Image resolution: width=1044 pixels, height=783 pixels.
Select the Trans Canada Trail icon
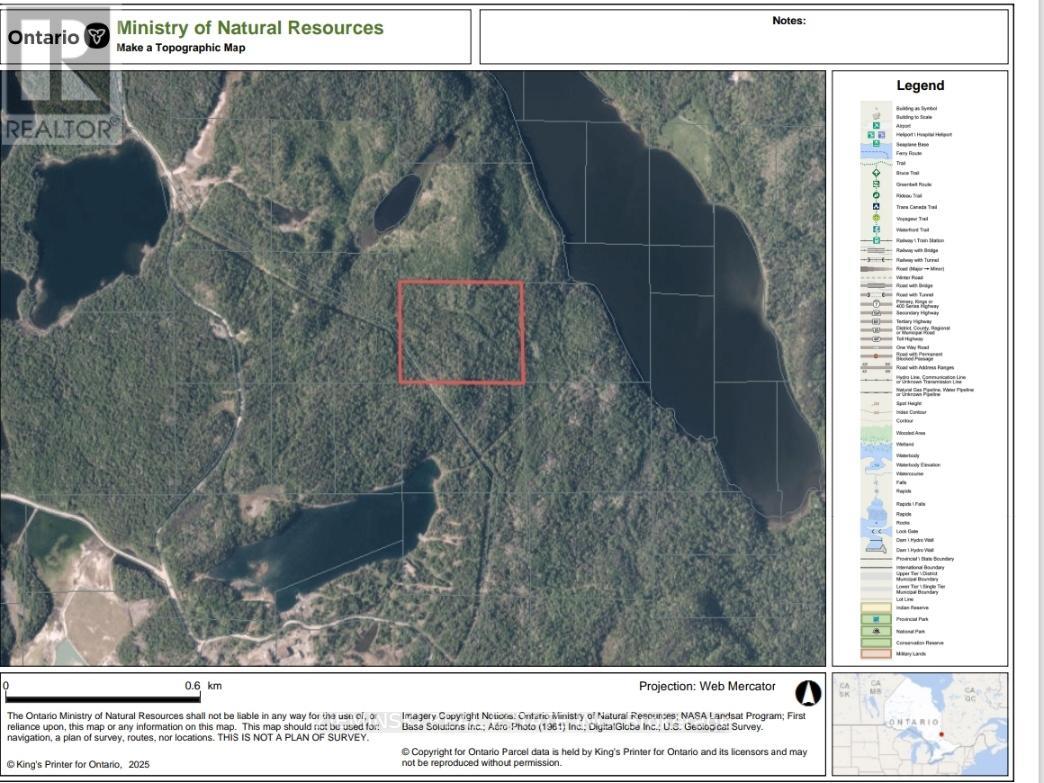(876, 207)
